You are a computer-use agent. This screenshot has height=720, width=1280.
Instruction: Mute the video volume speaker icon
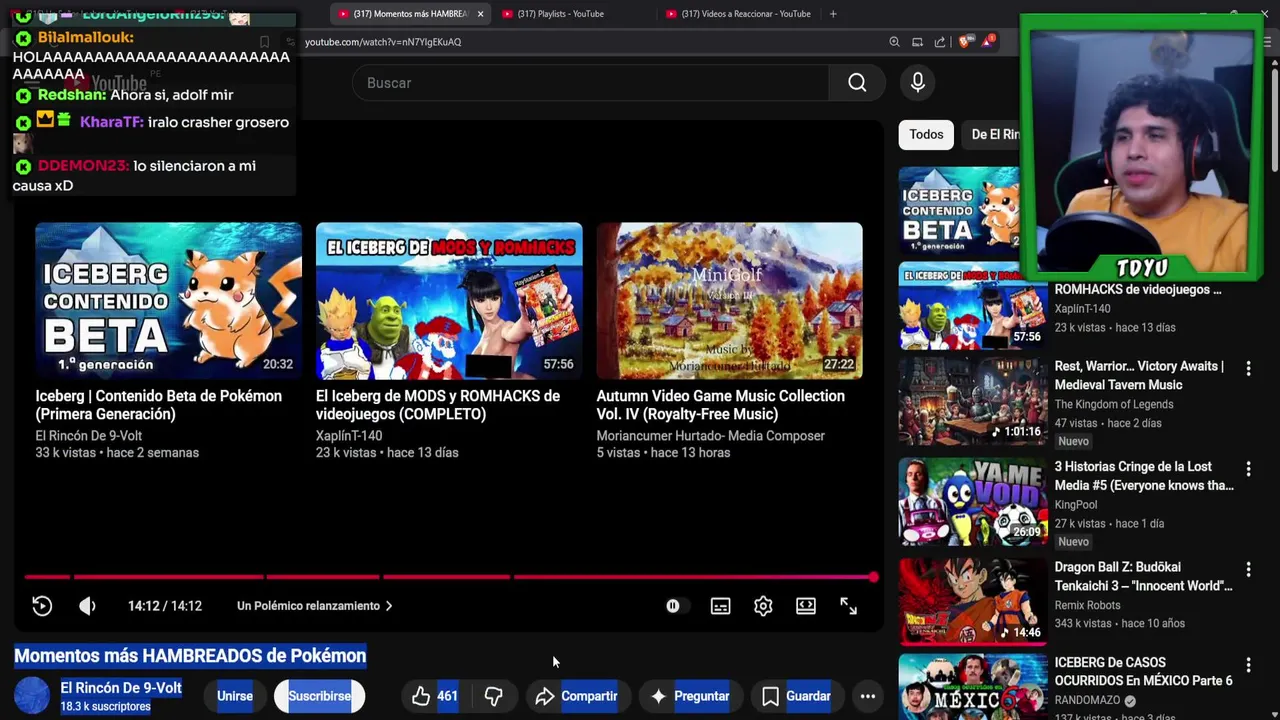[x=88, y=606]
